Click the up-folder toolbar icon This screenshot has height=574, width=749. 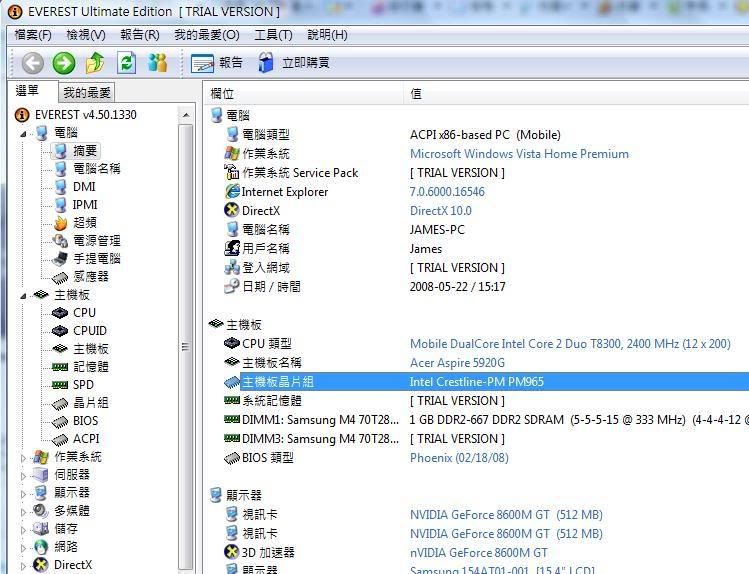coord(95,63)
